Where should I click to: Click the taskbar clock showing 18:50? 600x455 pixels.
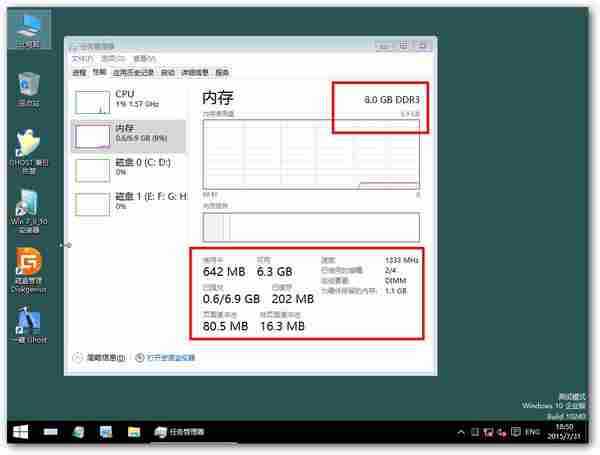coord(569,432)
